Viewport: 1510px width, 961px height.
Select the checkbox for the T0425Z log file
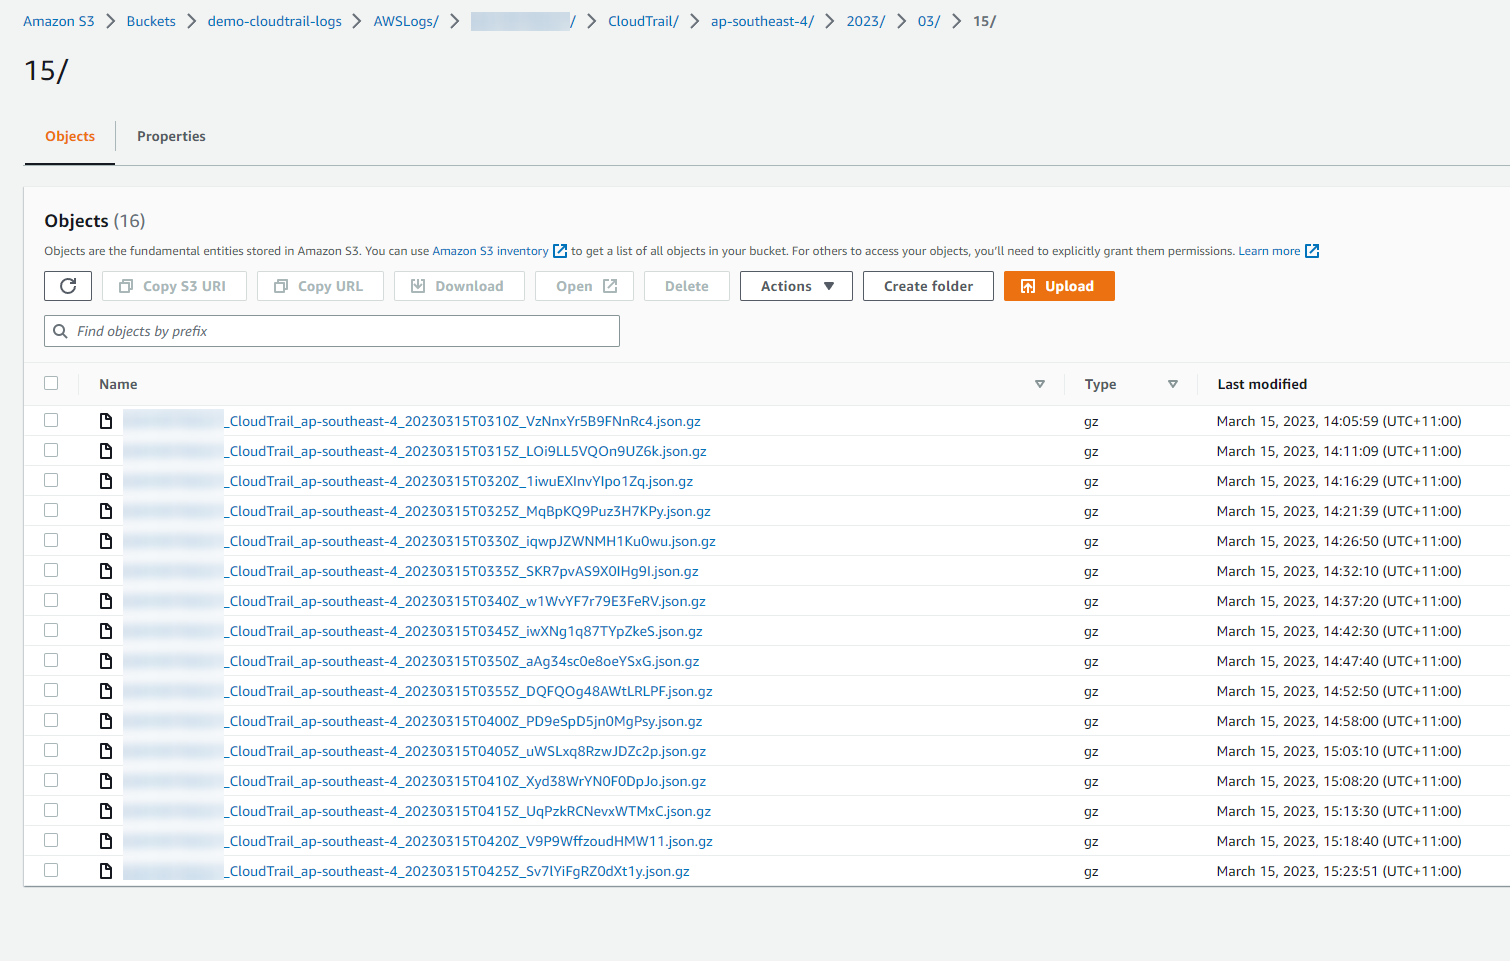tap(51, 870)
